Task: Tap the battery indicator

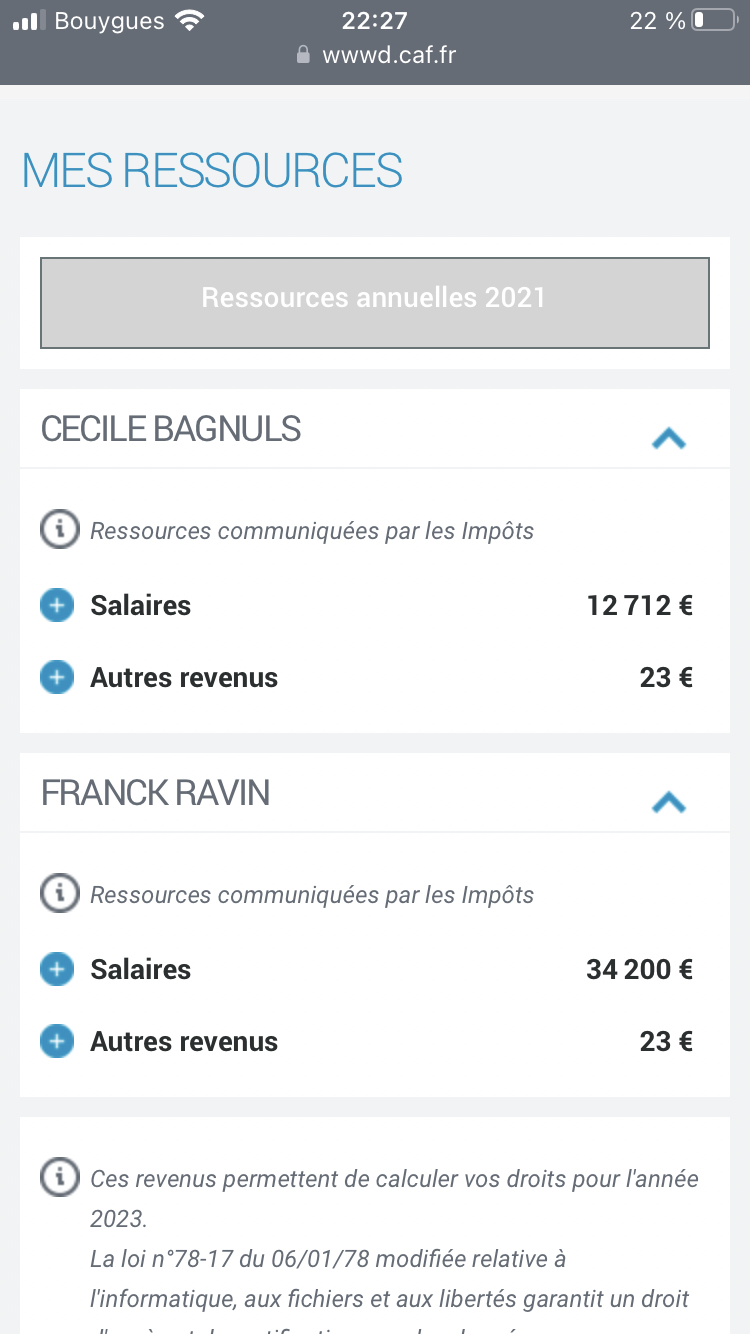Action: click(x=713, y=21)
